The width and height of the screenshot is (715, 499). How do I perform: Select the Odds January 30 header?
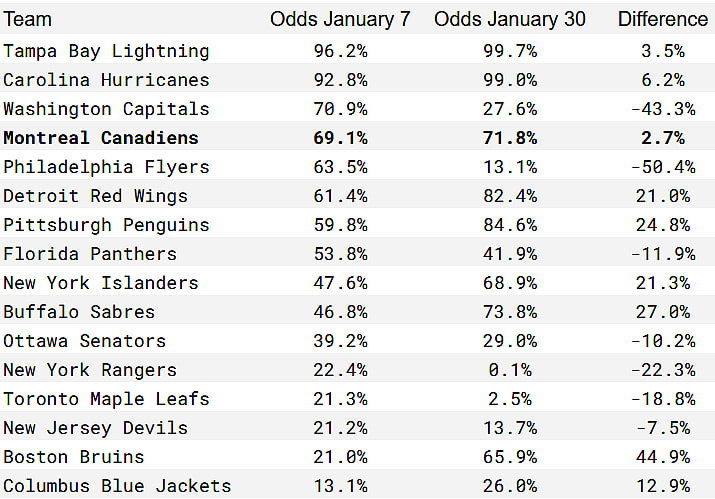point(510,19)
